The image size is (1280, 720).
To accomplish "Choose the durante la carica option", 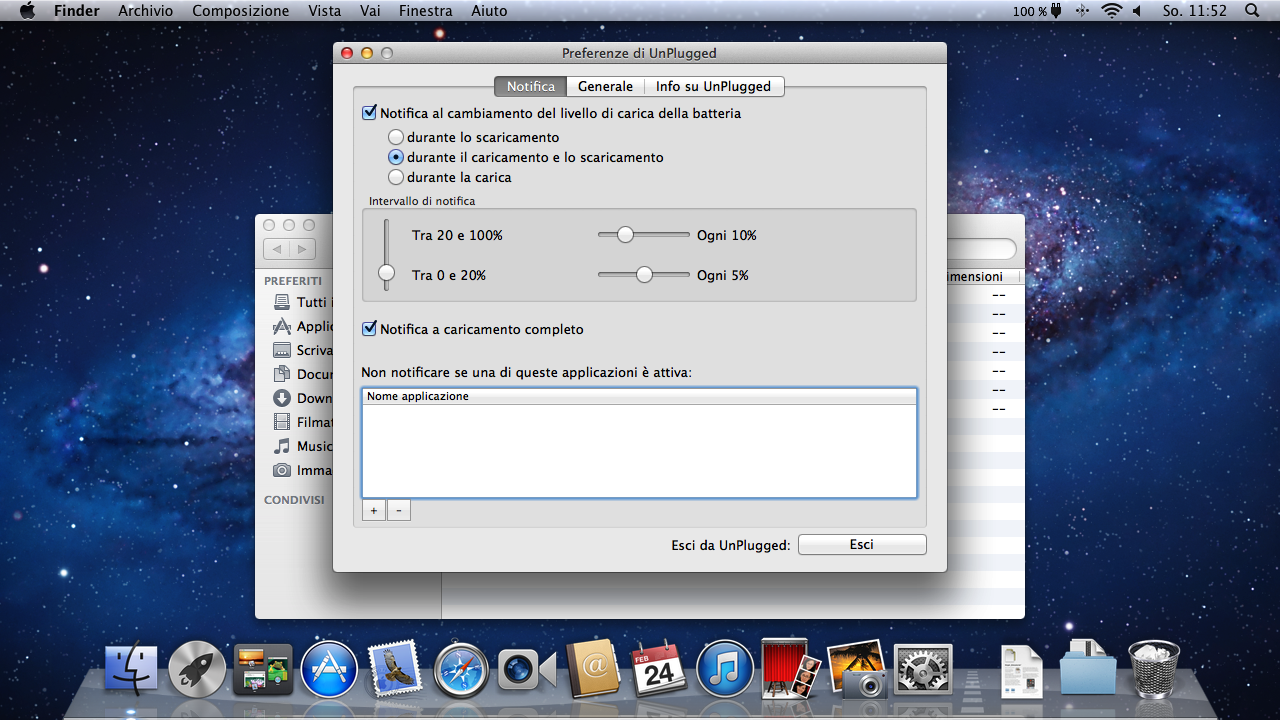I will click(x=396, y=177).
